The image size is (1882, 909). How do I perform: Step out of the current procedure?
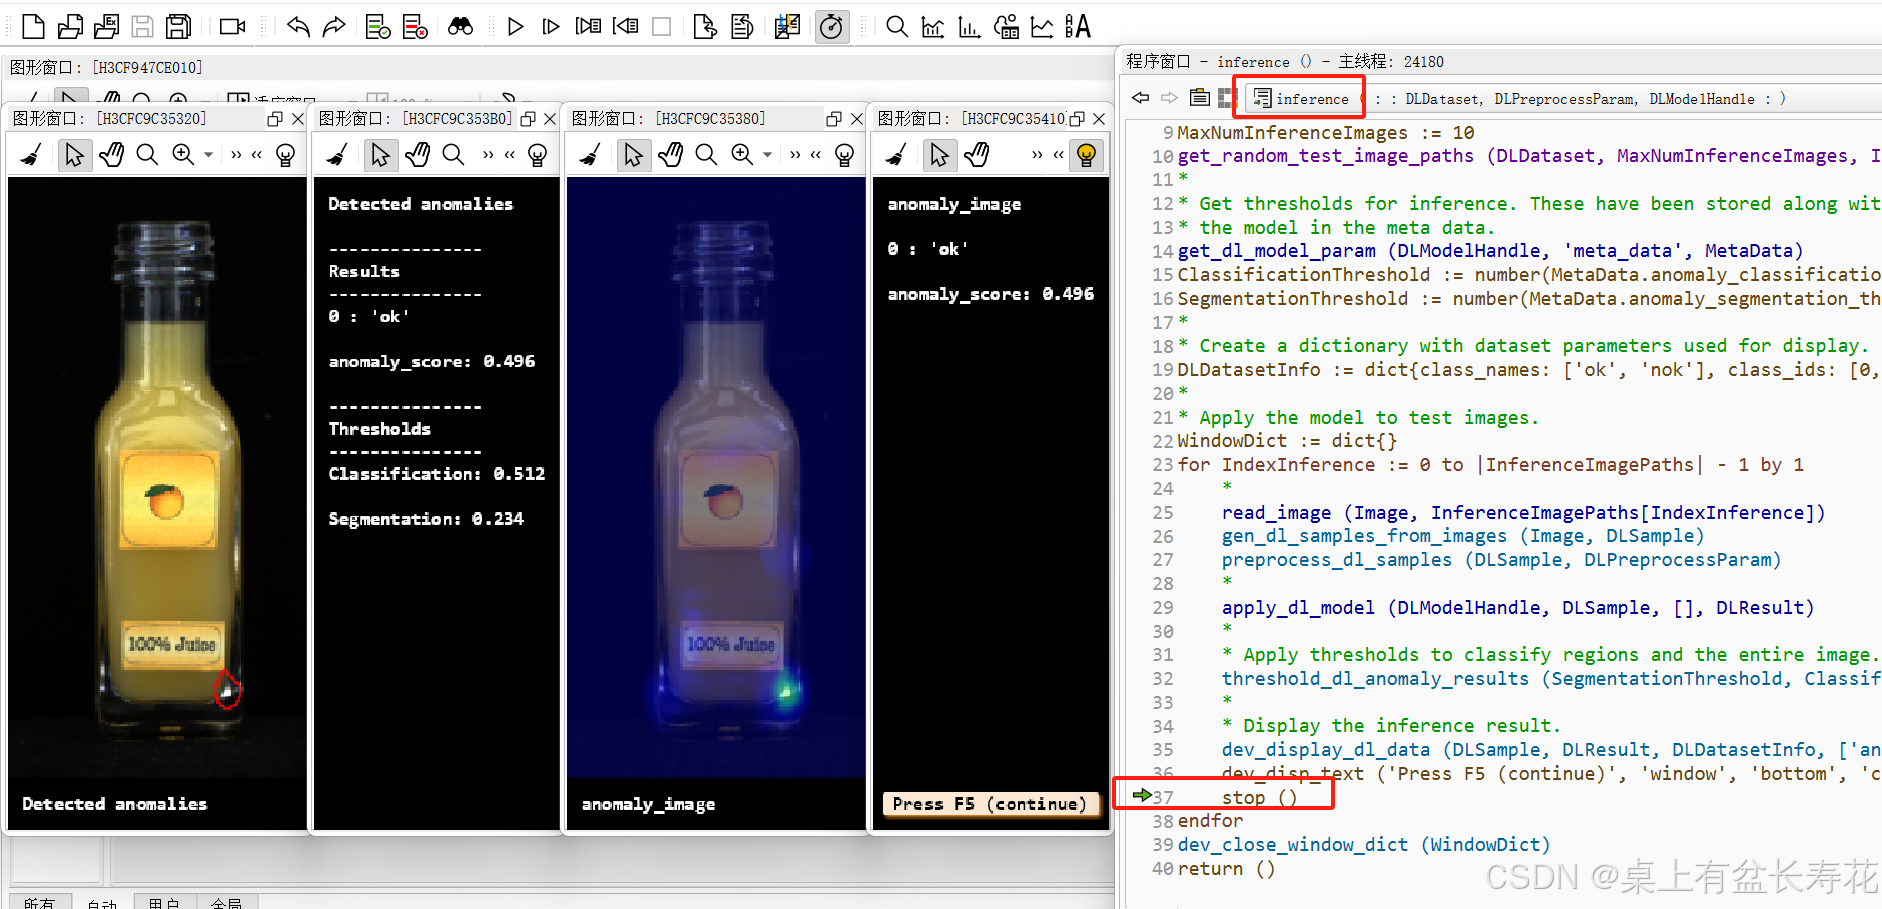coord(625,27)
